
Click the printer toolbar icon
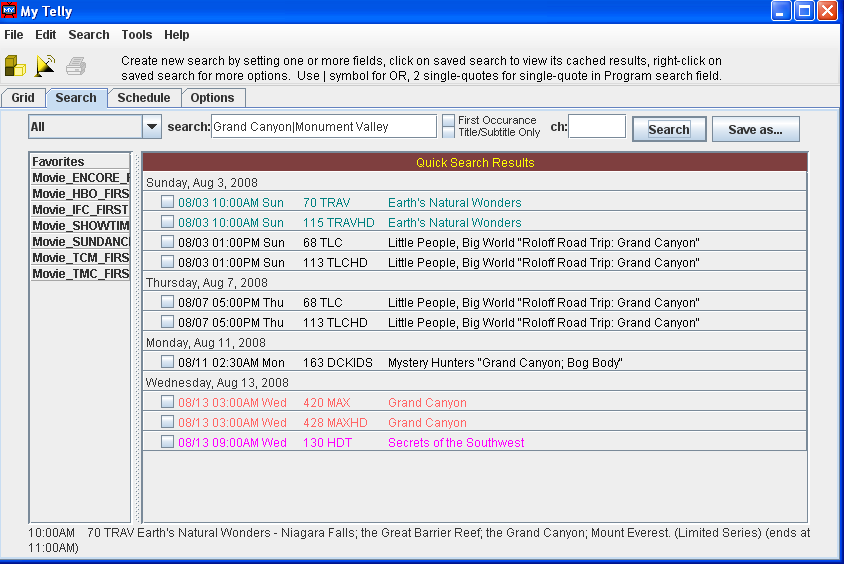coord(76,67)
